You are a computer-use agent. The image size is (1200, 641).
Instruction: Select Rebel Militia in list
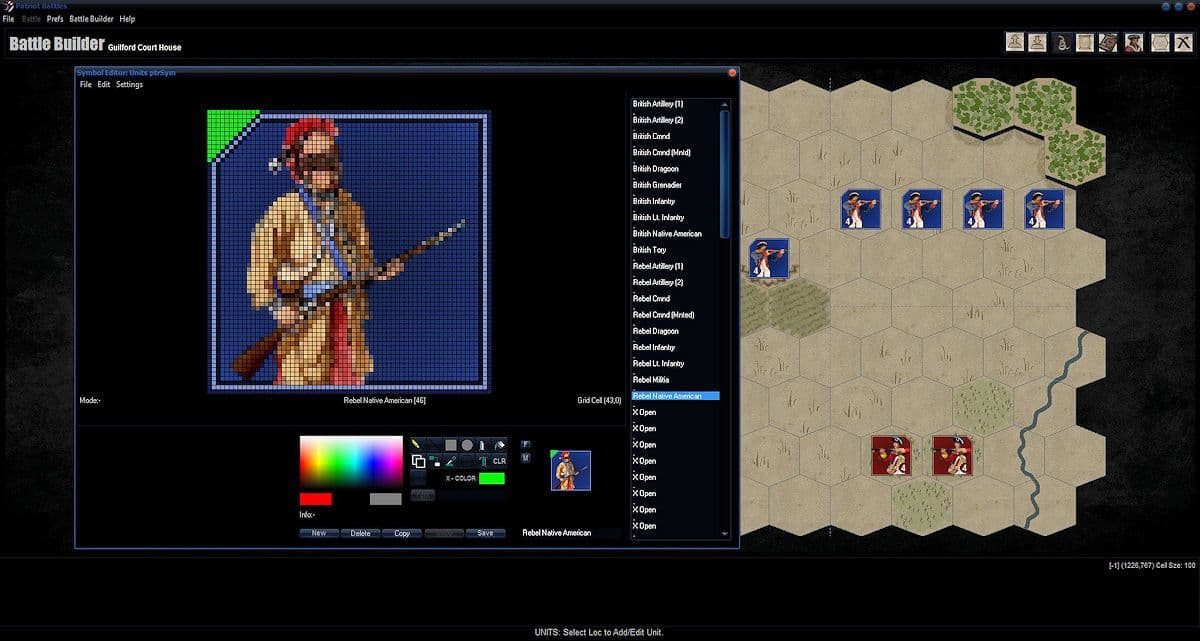pos(651,380)
